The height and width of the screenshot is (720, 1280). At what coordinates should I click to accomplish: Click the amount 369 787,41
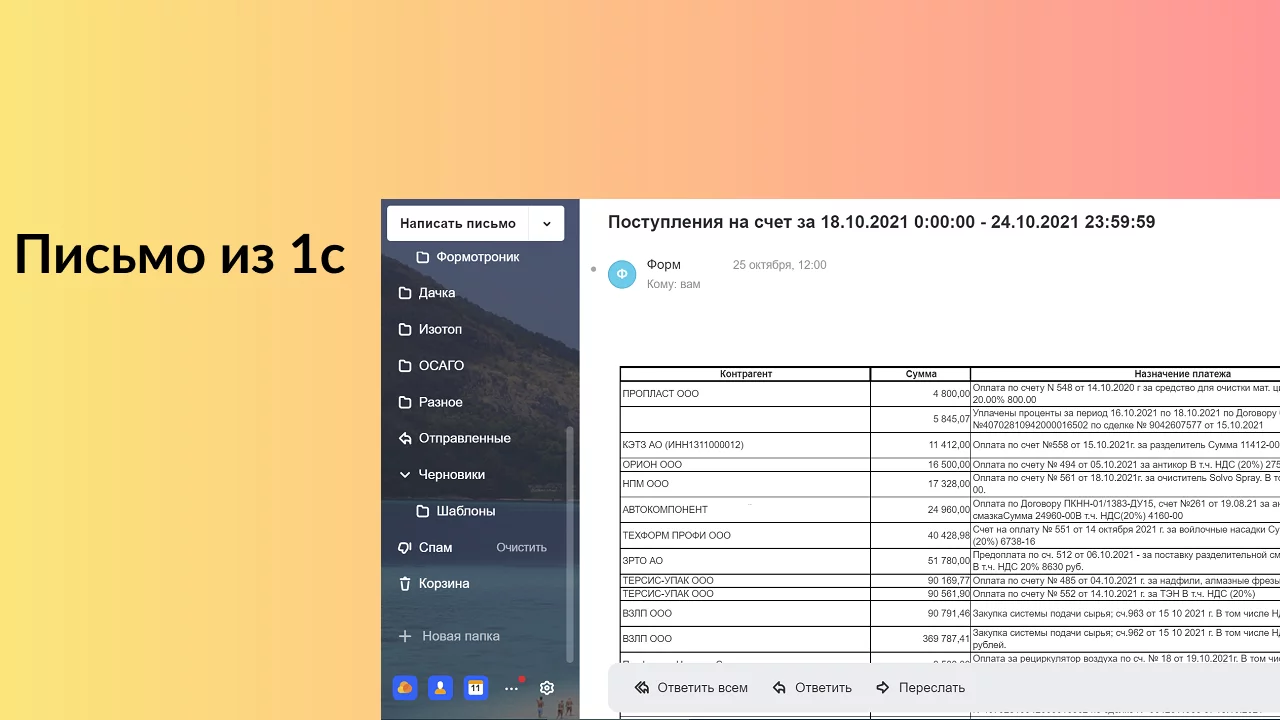tap(947, 639)
